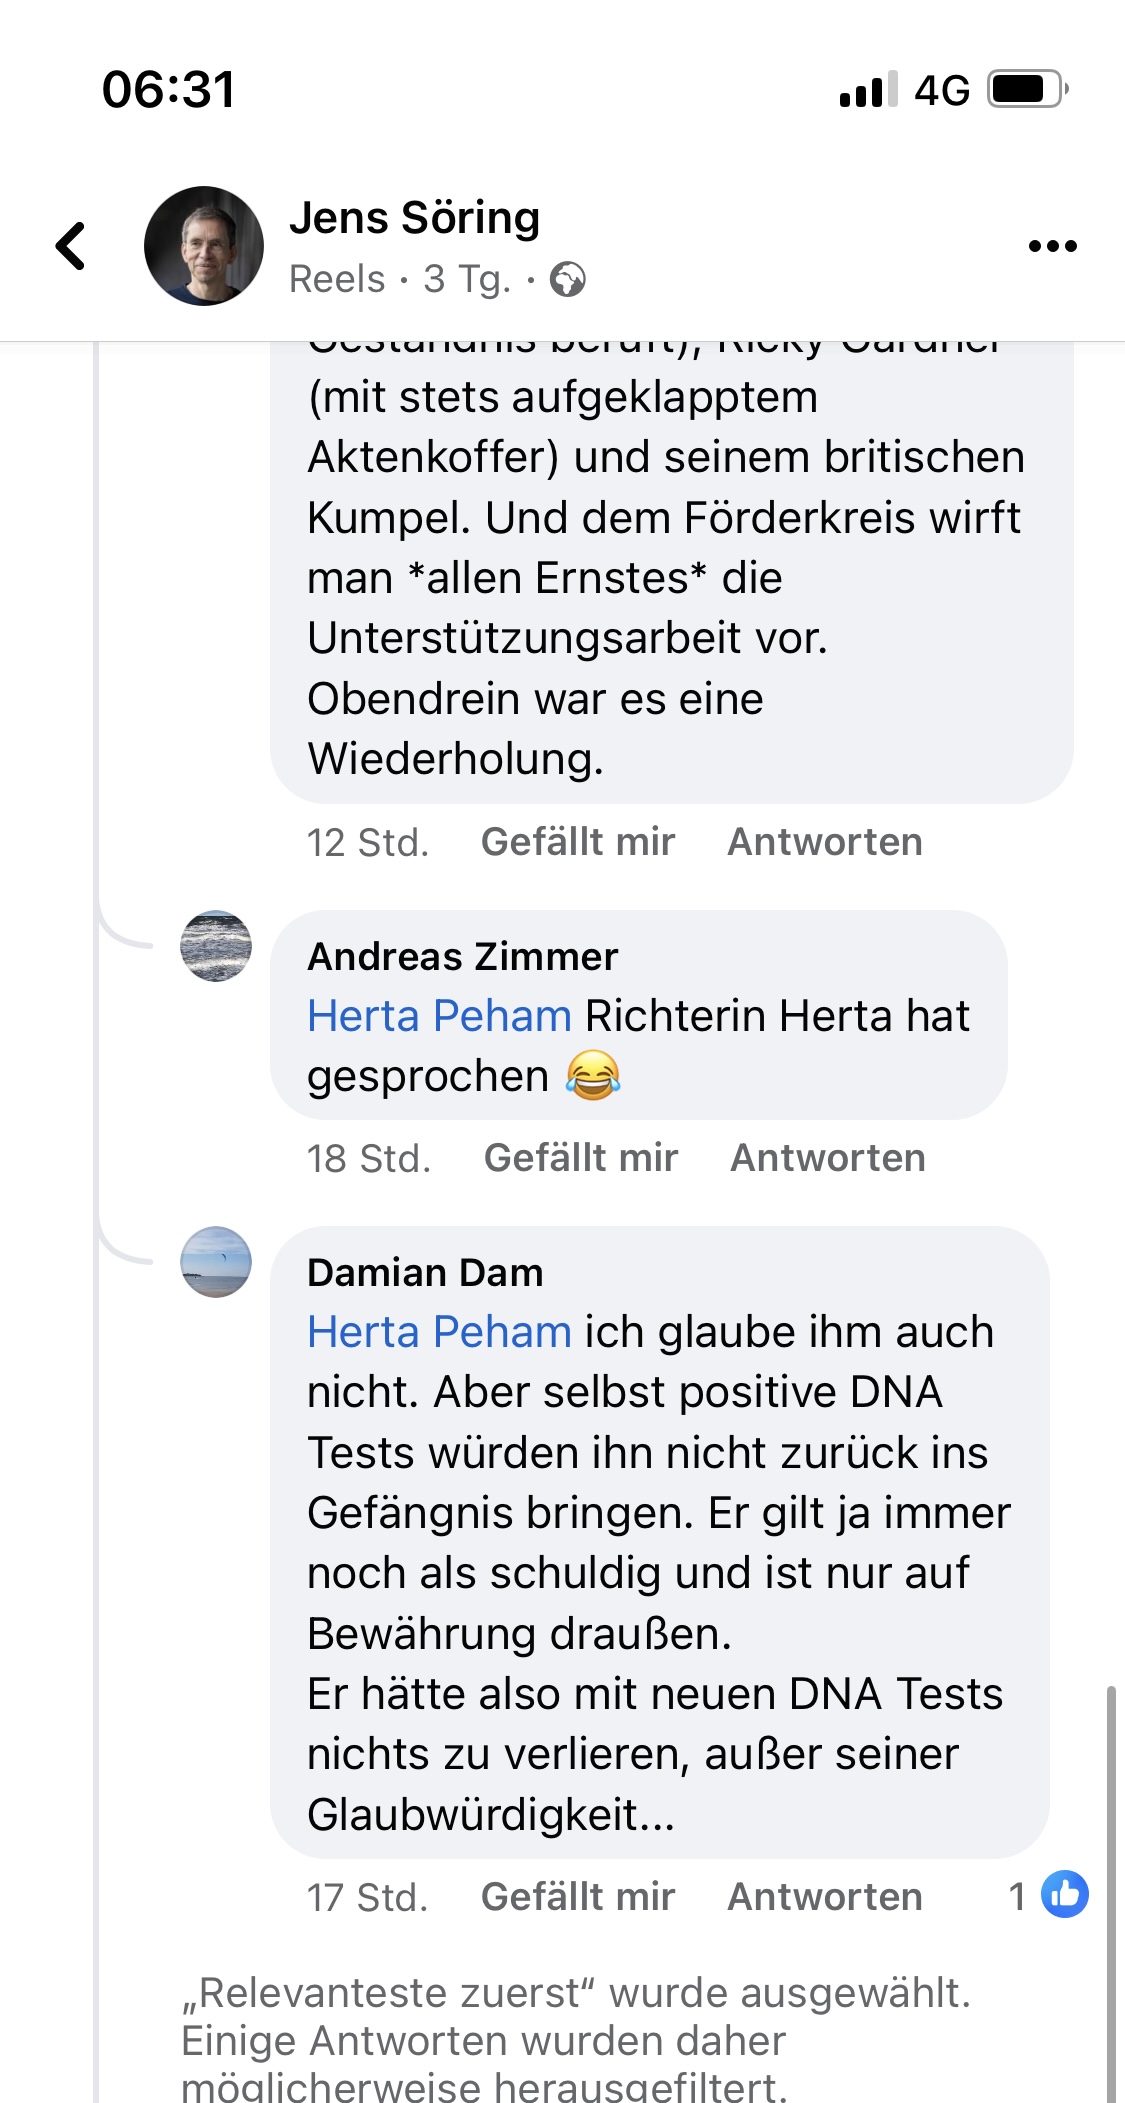Open Andreas Zimmer's name link
Viewport: 1125px width, 2103px height.
tap(463, 957)
